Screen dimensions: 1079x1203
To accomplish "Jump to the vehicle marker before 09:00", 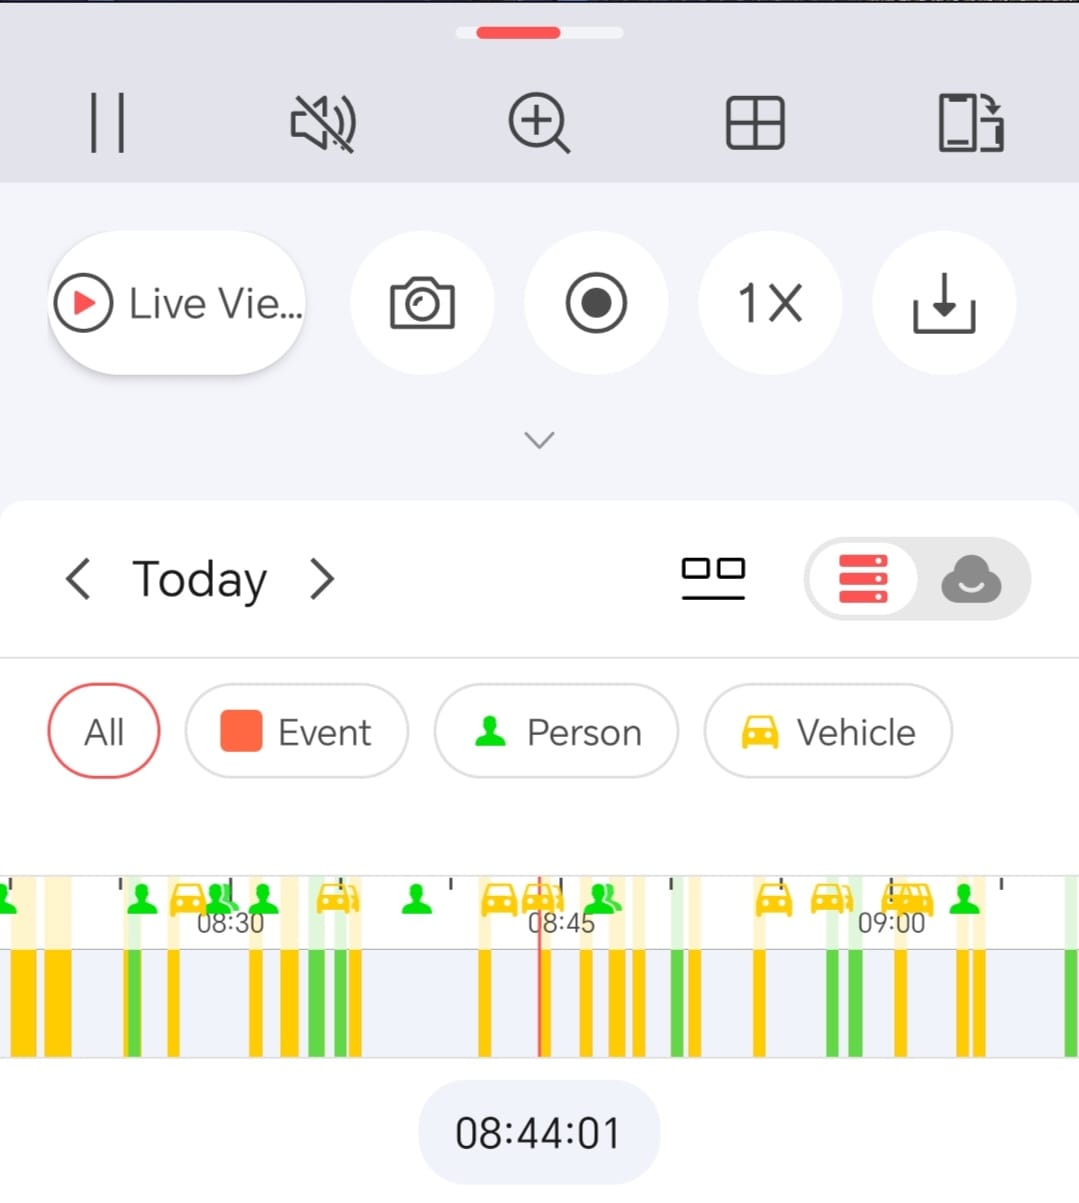I will [831, 899].
